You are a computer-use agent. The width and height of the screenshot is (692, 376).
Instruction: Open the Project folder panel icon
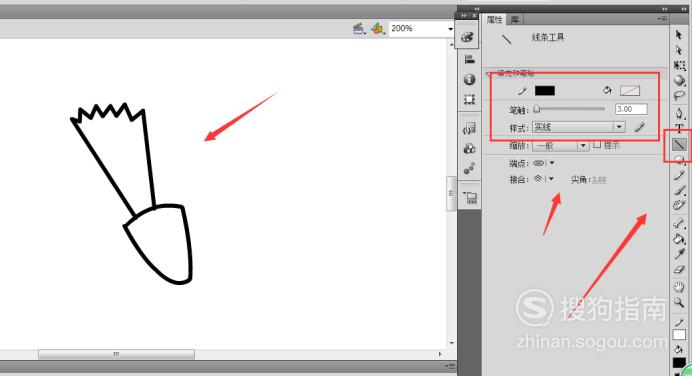click(470, 198)
